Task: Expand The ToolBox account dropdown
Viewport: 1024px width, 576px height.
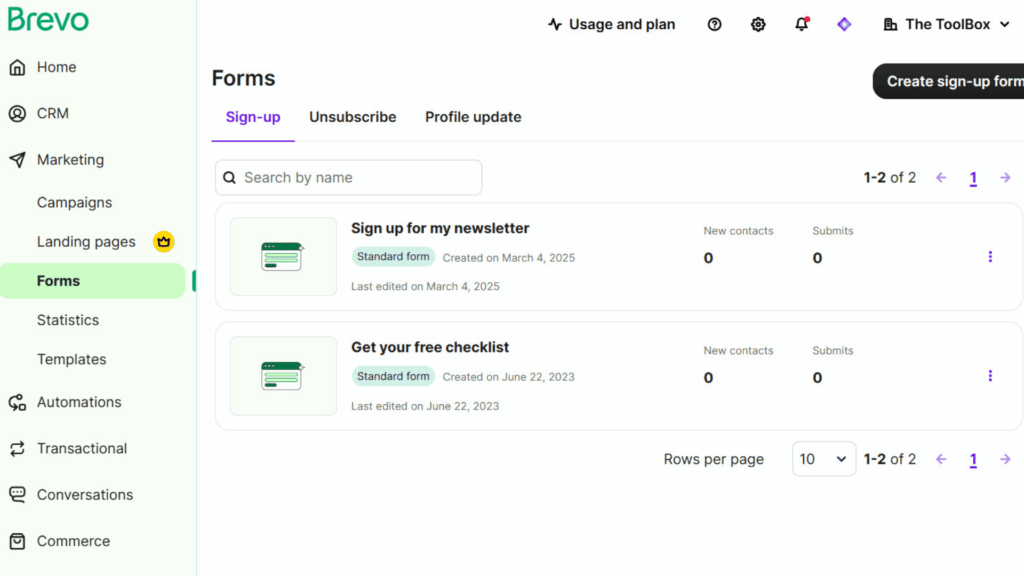Action: click(947, 25)
